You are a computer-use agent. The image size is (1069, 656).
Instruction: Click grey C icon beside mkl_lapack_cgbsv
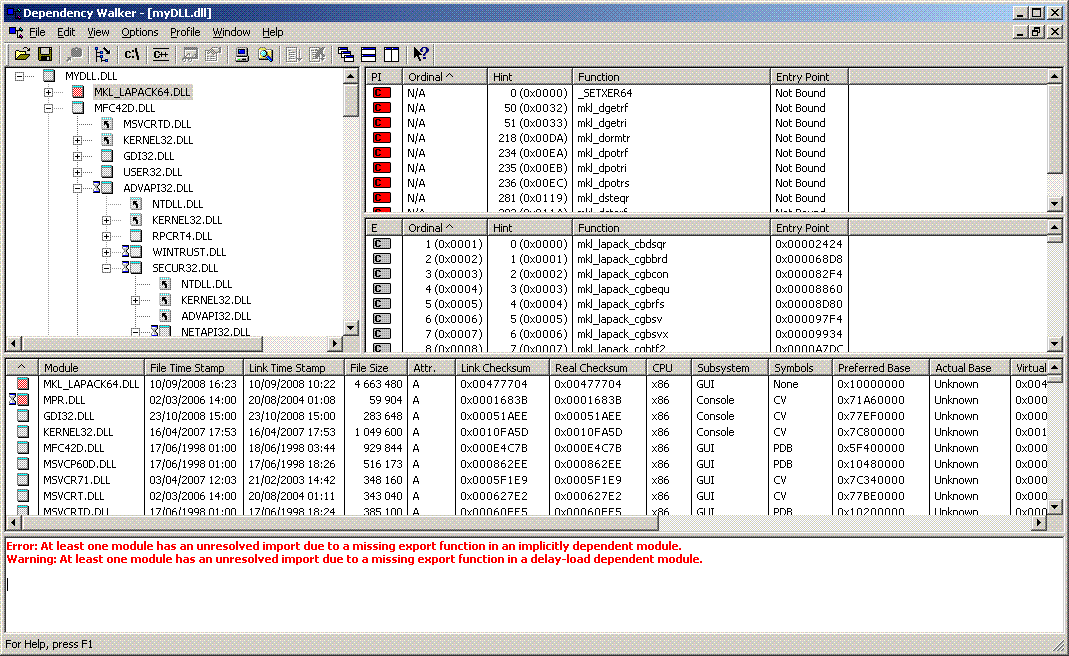[x=382, y=318]
